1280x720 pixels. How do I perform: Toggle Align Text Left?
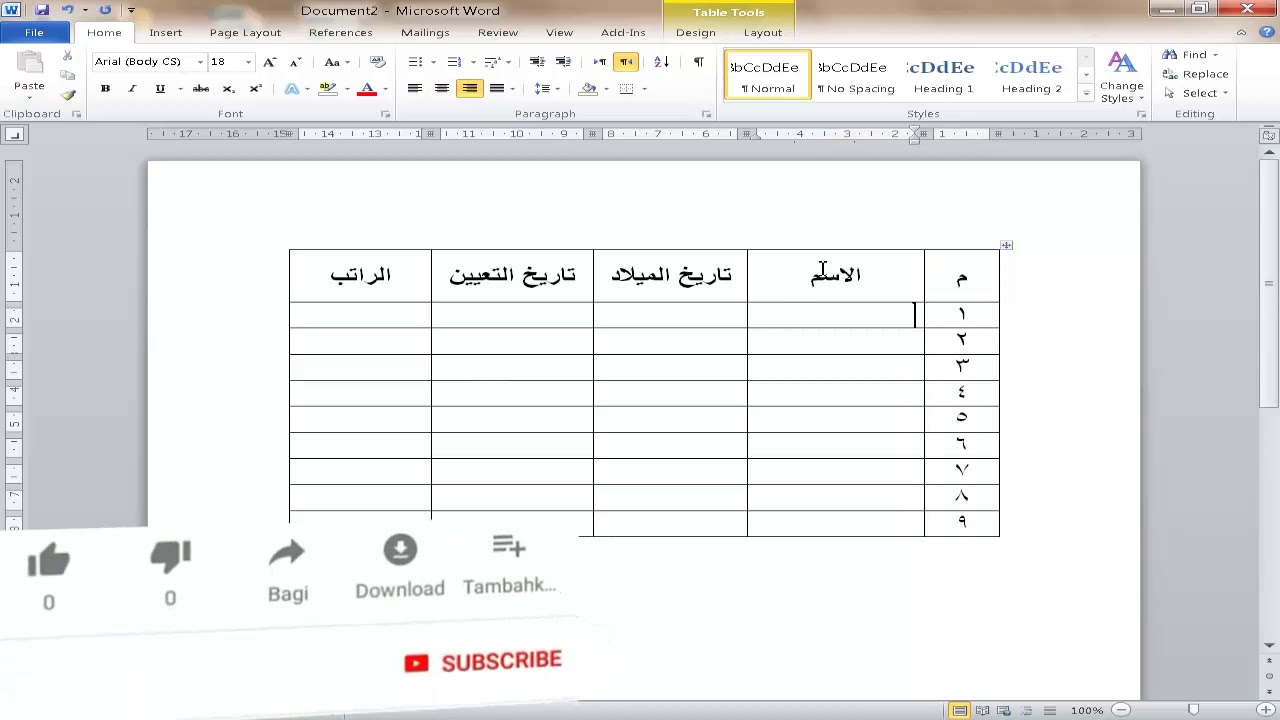tap(414, 89)
